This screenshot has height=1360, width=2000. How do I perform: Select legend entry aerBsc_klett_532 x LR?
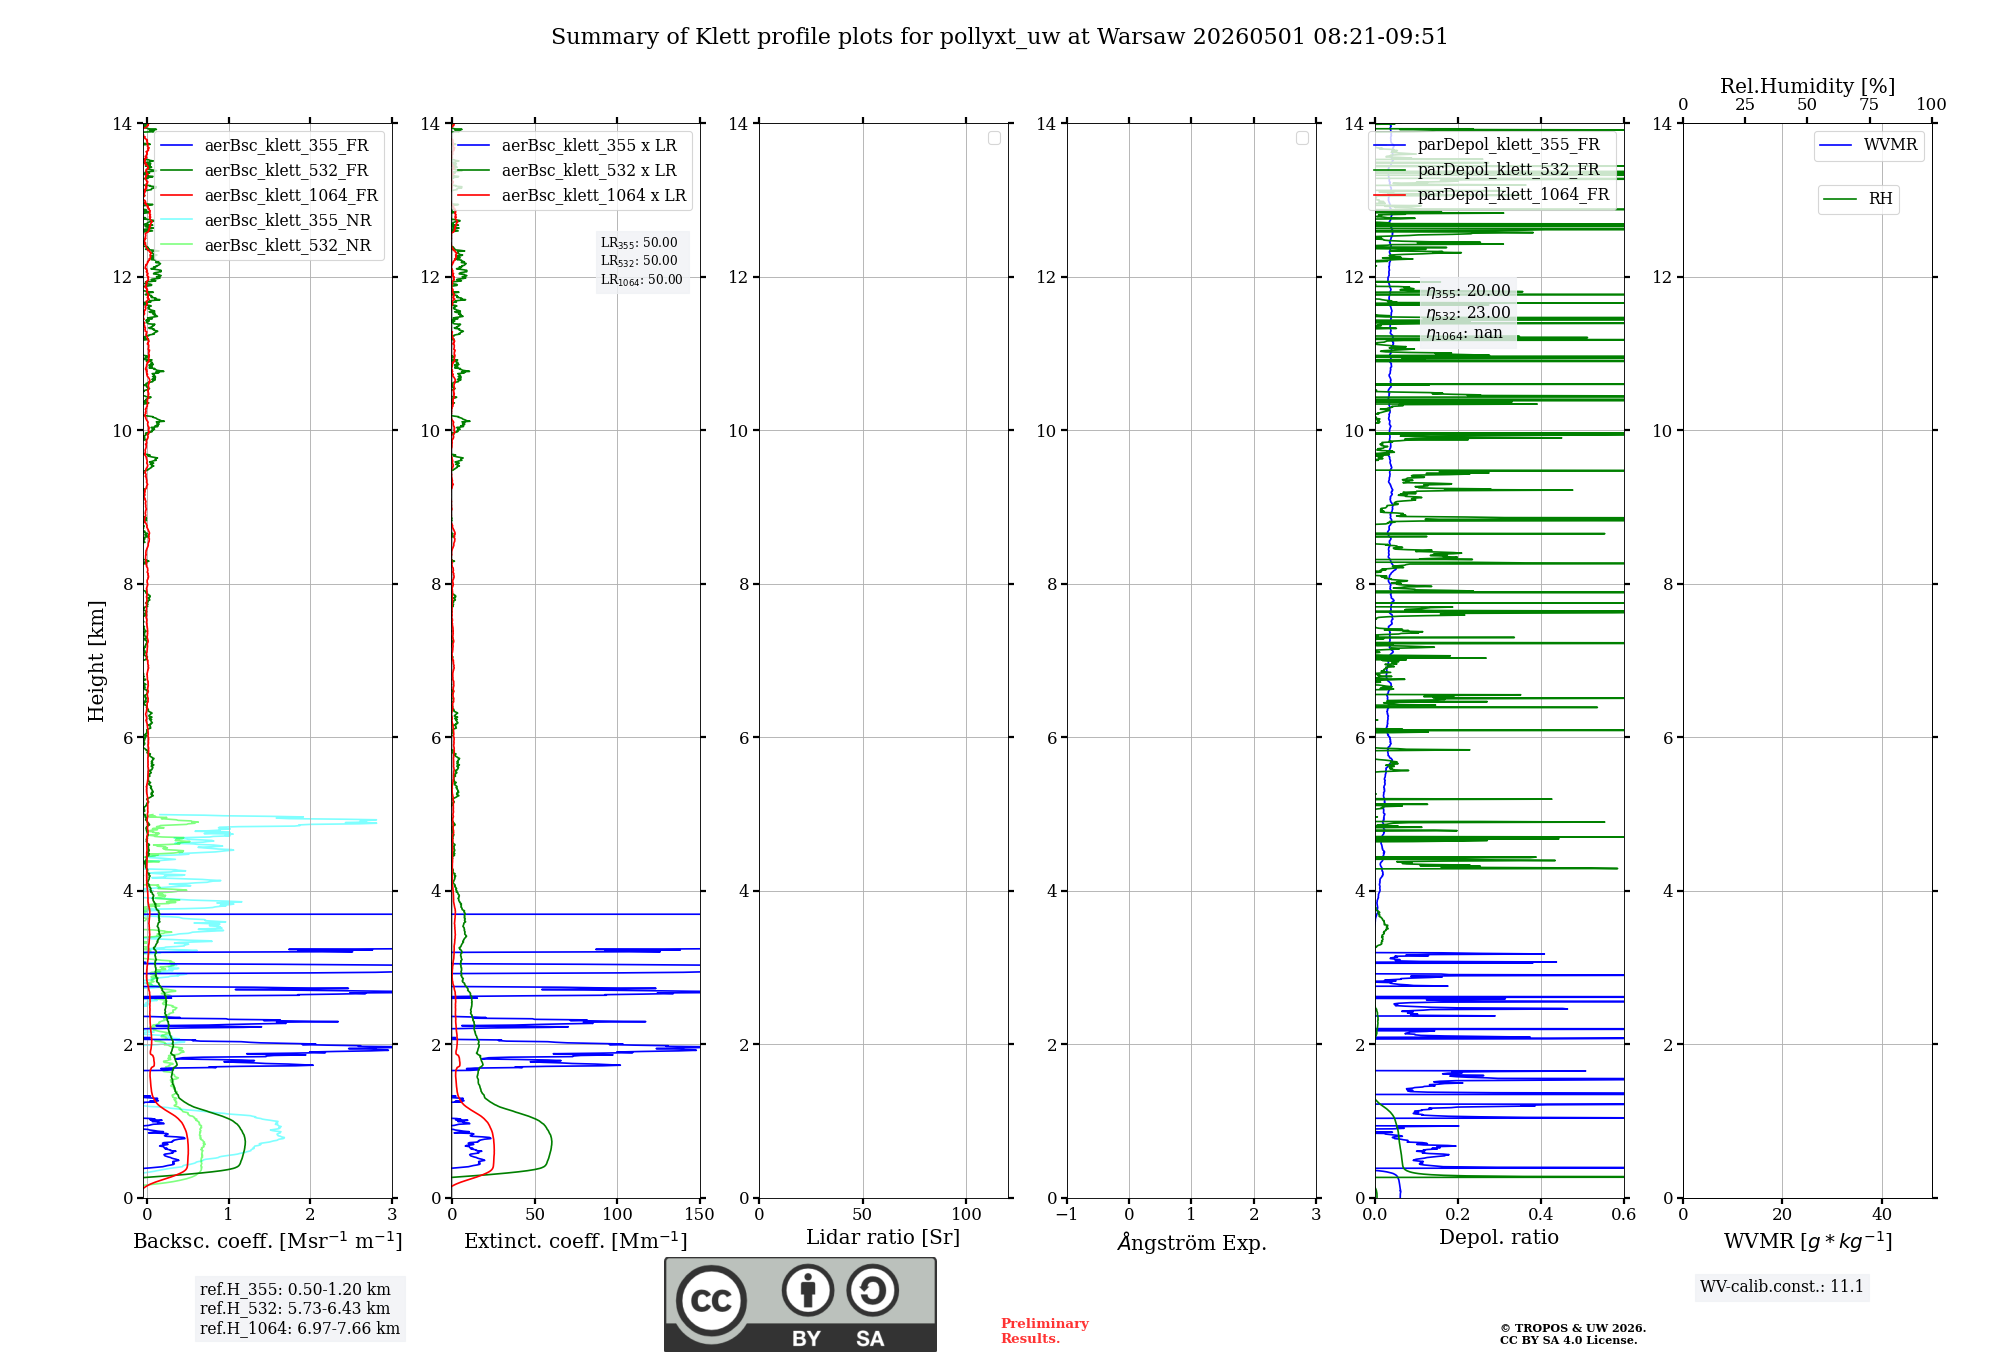point(589,171)
